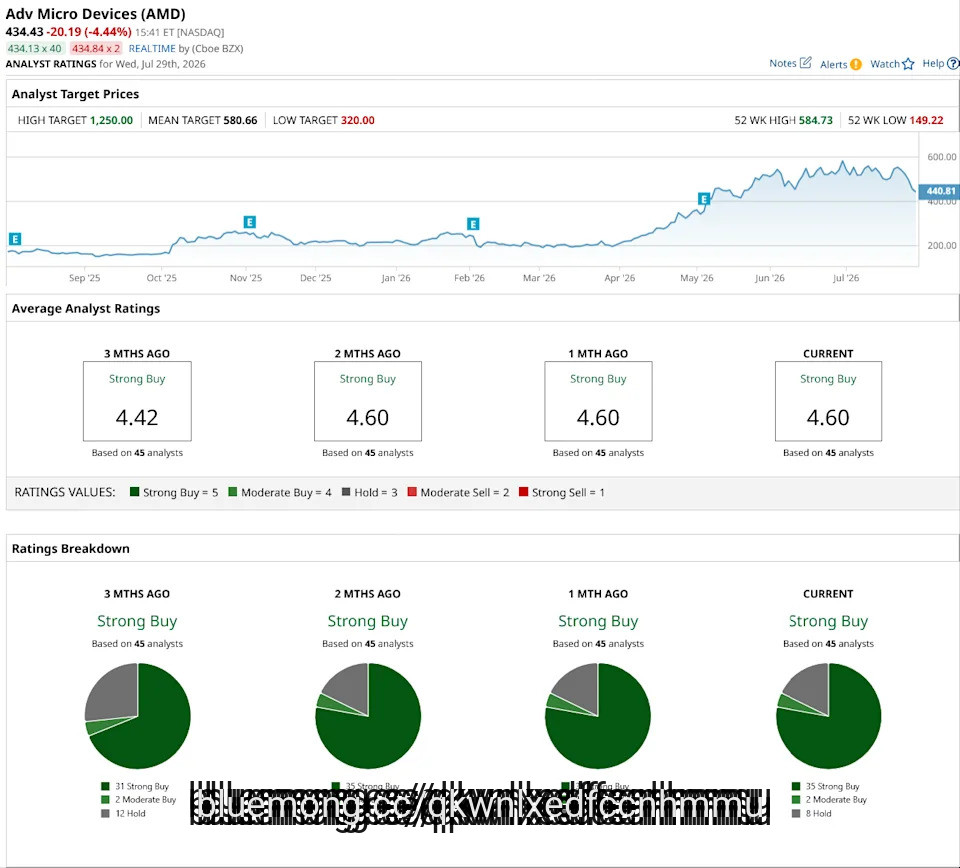The width and height of the screenshot is (960, 868).
Task: Click the CURRENT pie chart
Action: (828, 716)
